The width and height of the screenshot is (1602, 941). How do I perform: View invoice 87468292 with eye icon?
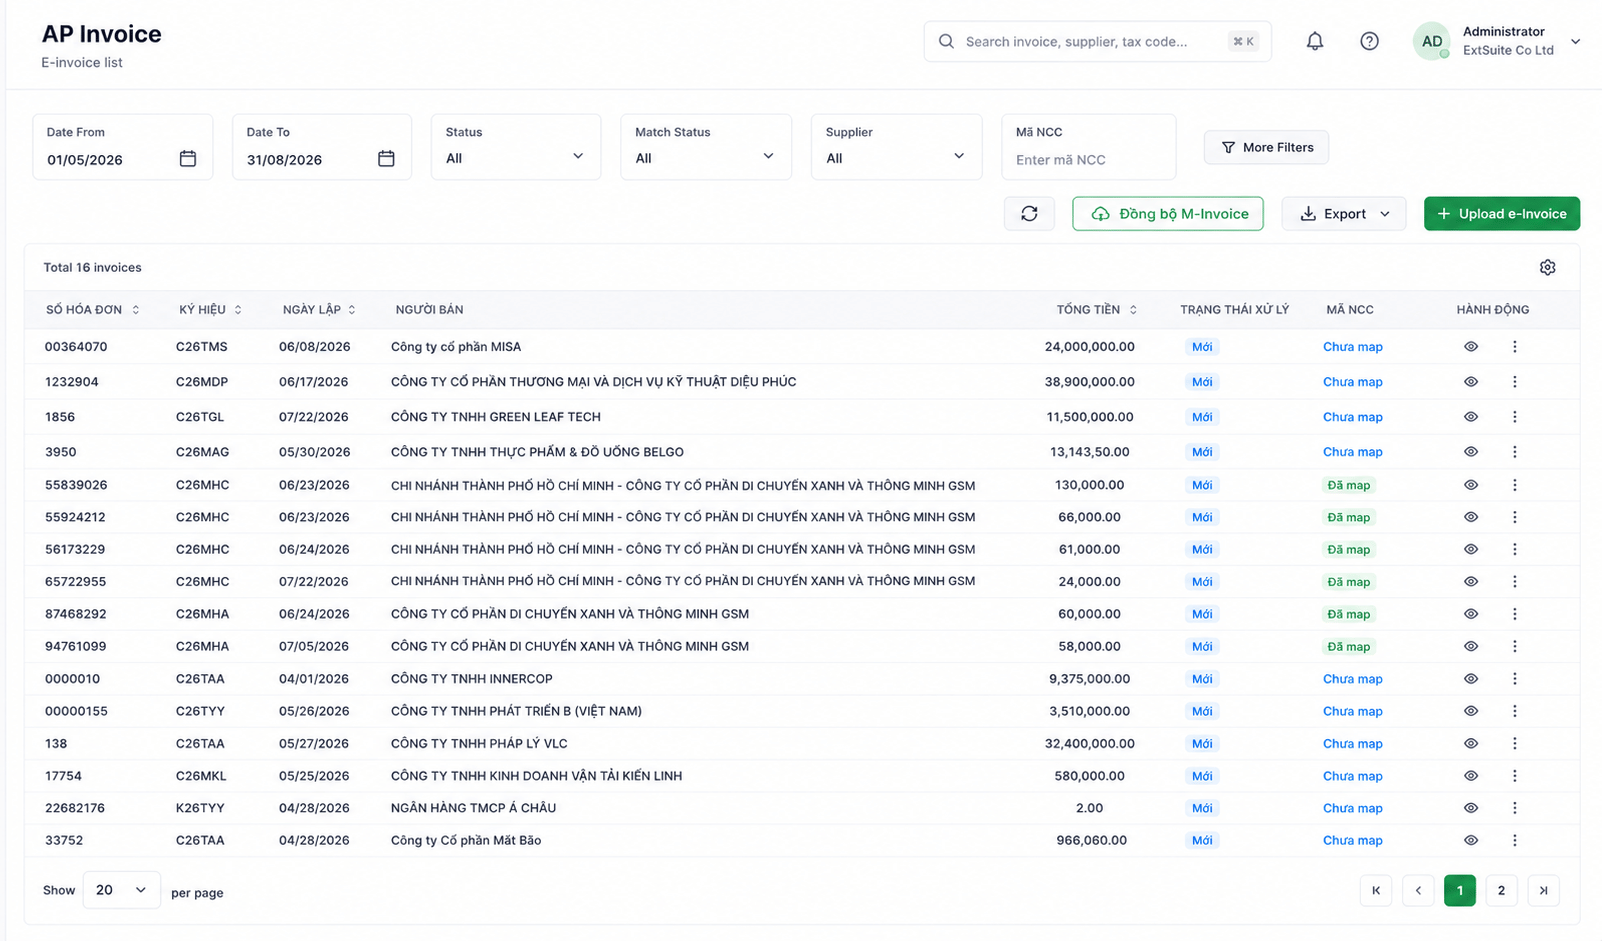click(1471, 614)
